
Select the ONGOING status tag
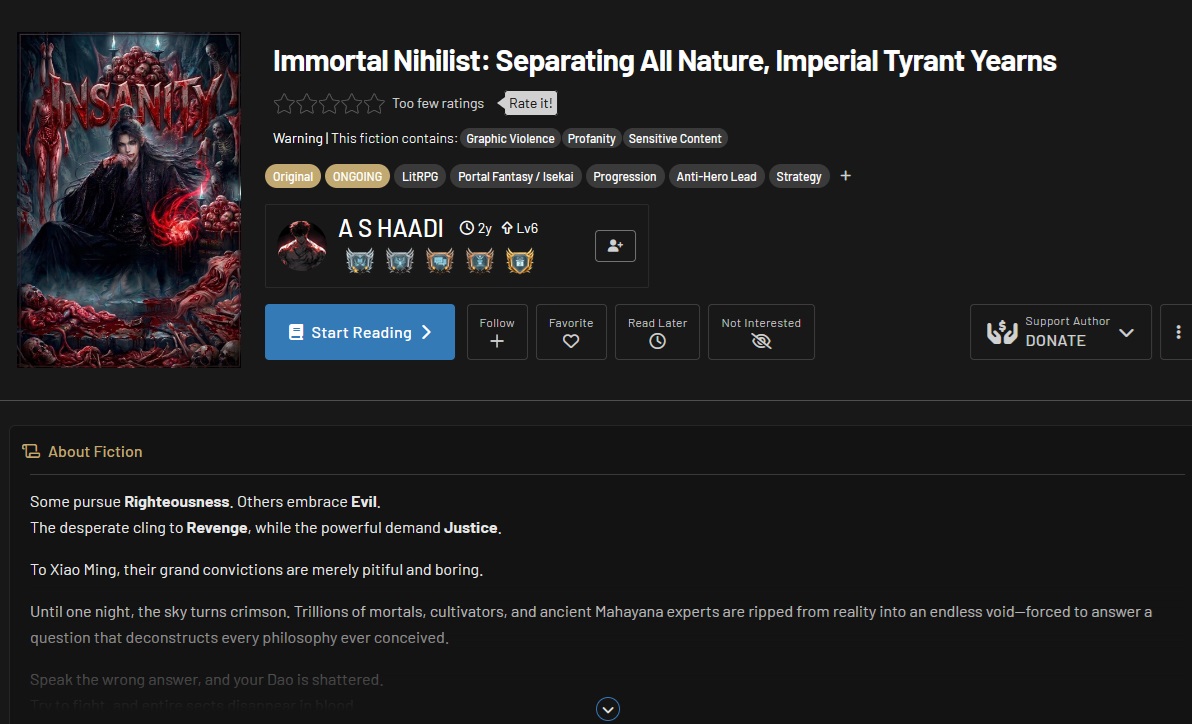[357, 176]
